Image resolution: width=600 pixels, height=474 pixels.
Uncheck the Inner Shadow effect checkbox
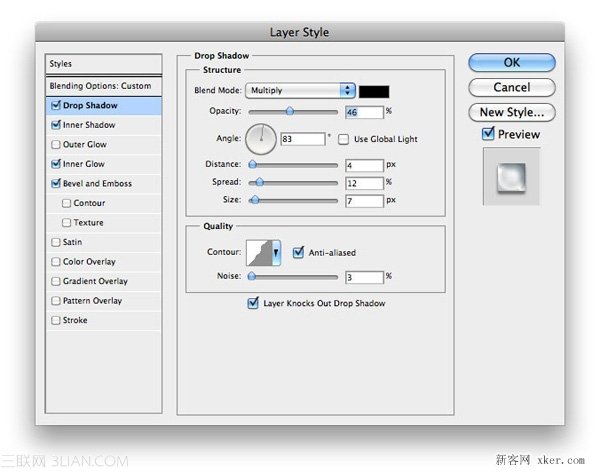56,124
